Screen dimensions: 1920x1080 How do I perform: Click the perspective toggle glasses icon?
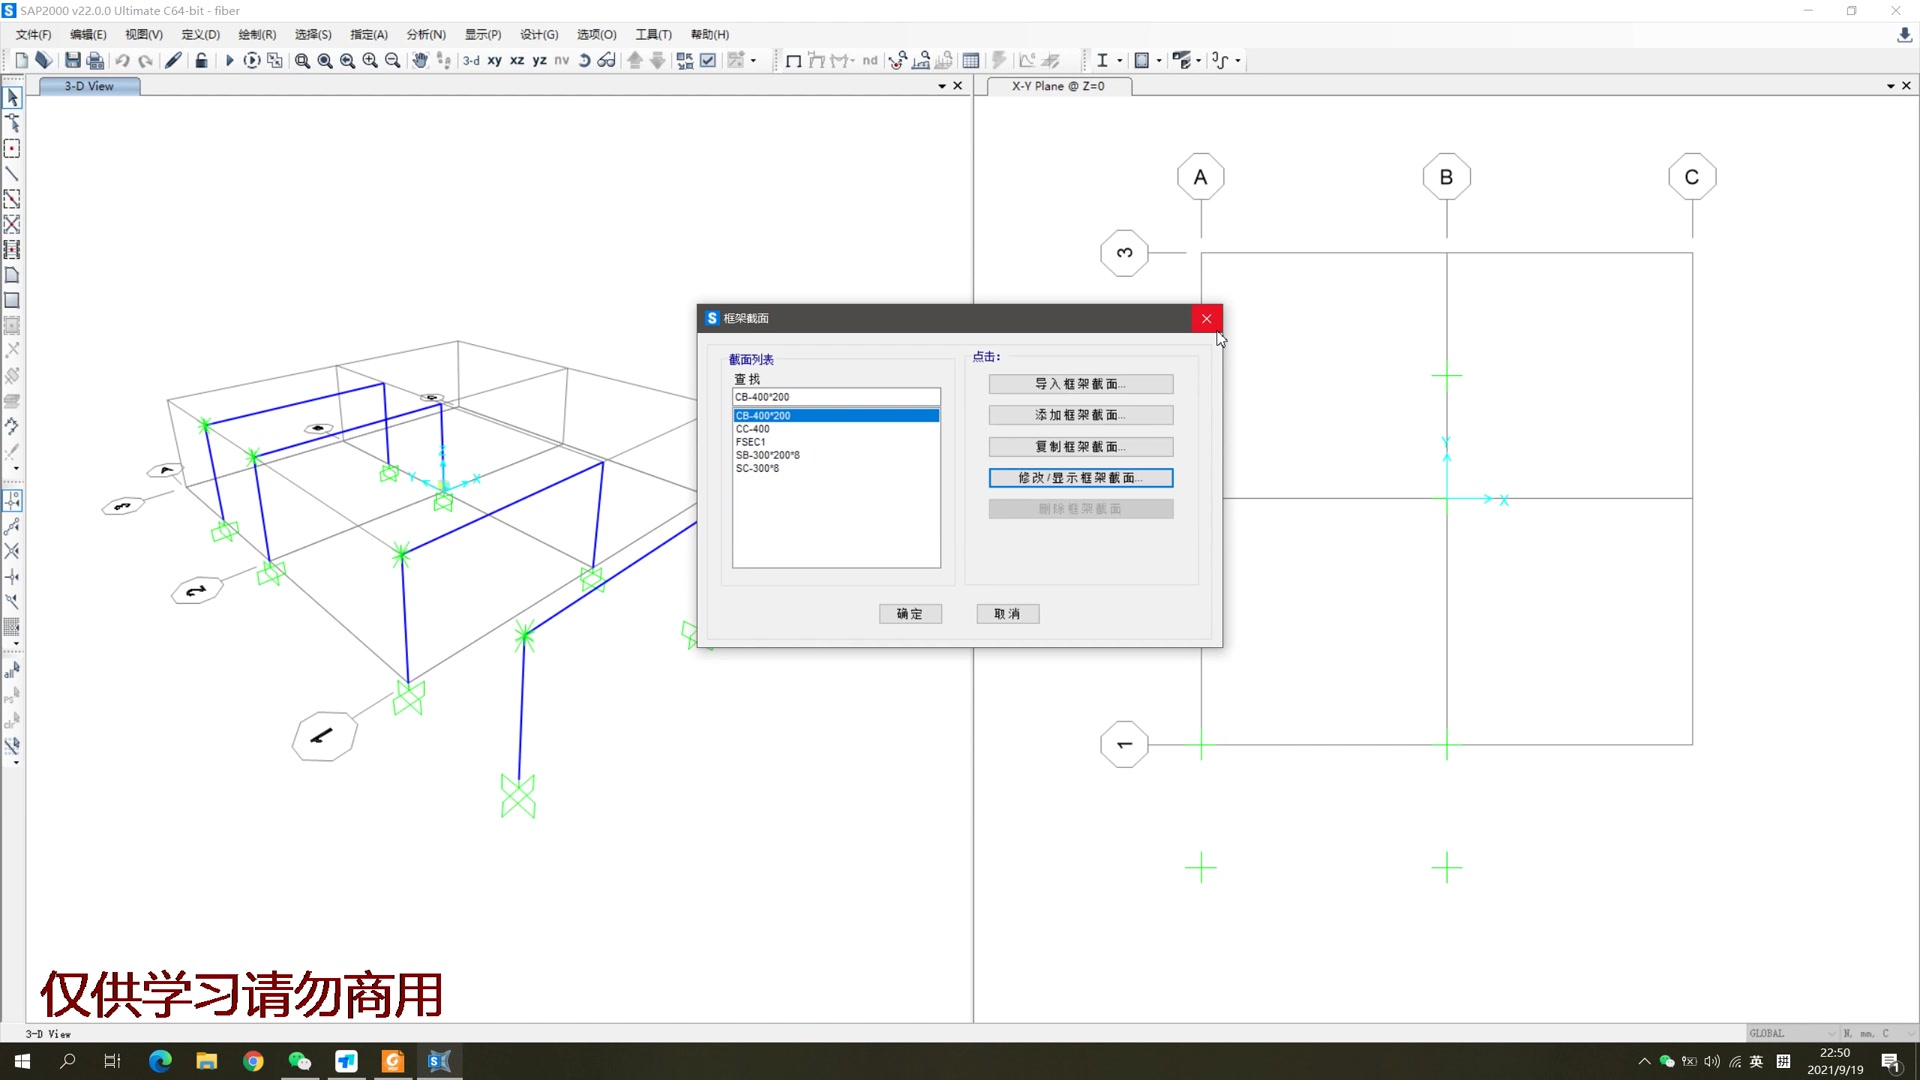tap(606, 61)
